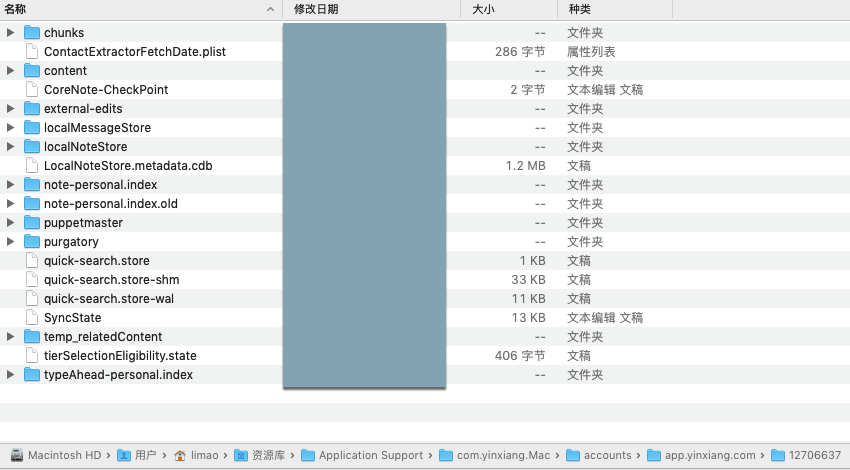Click the note-personal.index folder icon

pyautogui.click(x=32, y=184)
